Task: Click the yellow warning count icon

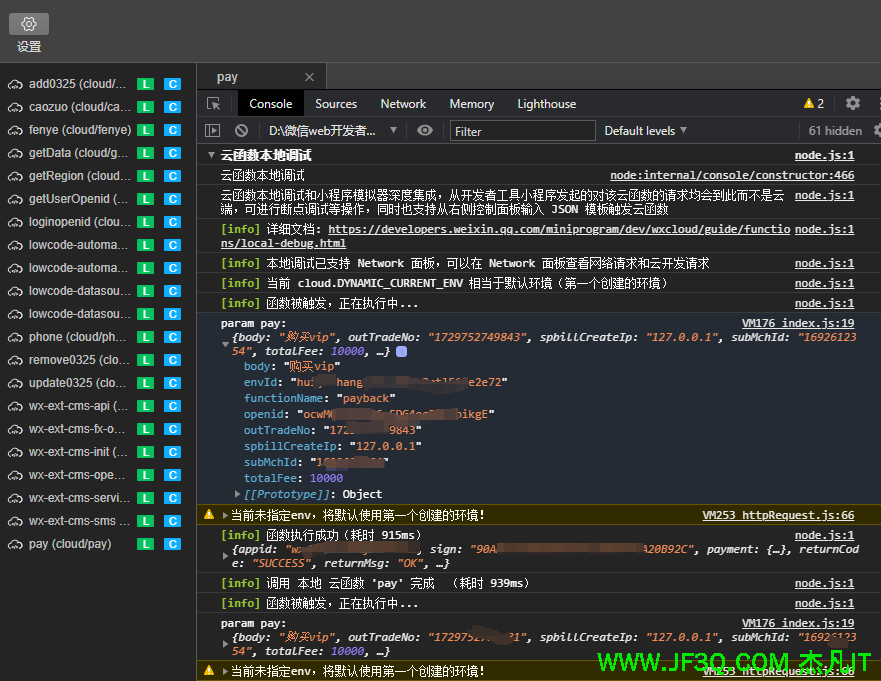Action: 813,104
